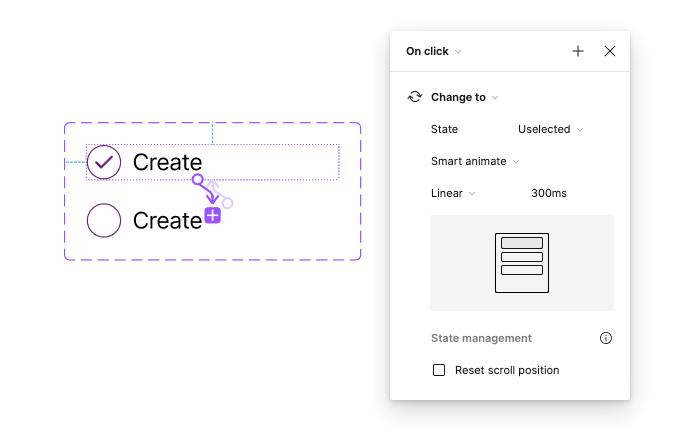Click the checked circle checkmark icon

pyautogui.click(x=104, y=162)
